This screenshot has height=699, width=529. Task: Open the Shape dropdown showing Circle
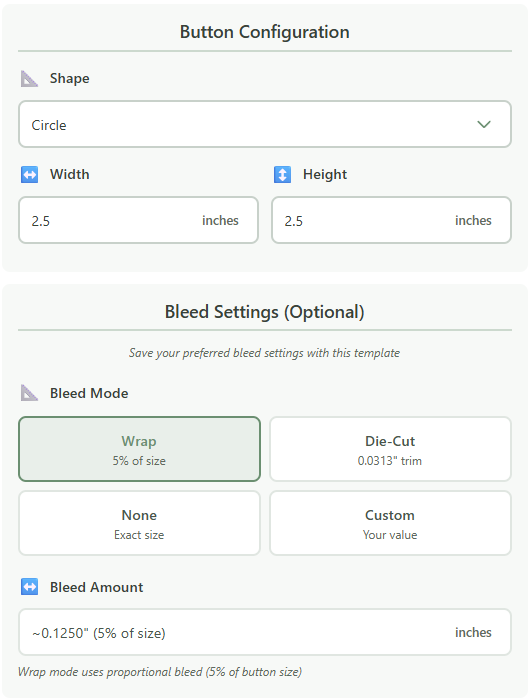(265, 124)
